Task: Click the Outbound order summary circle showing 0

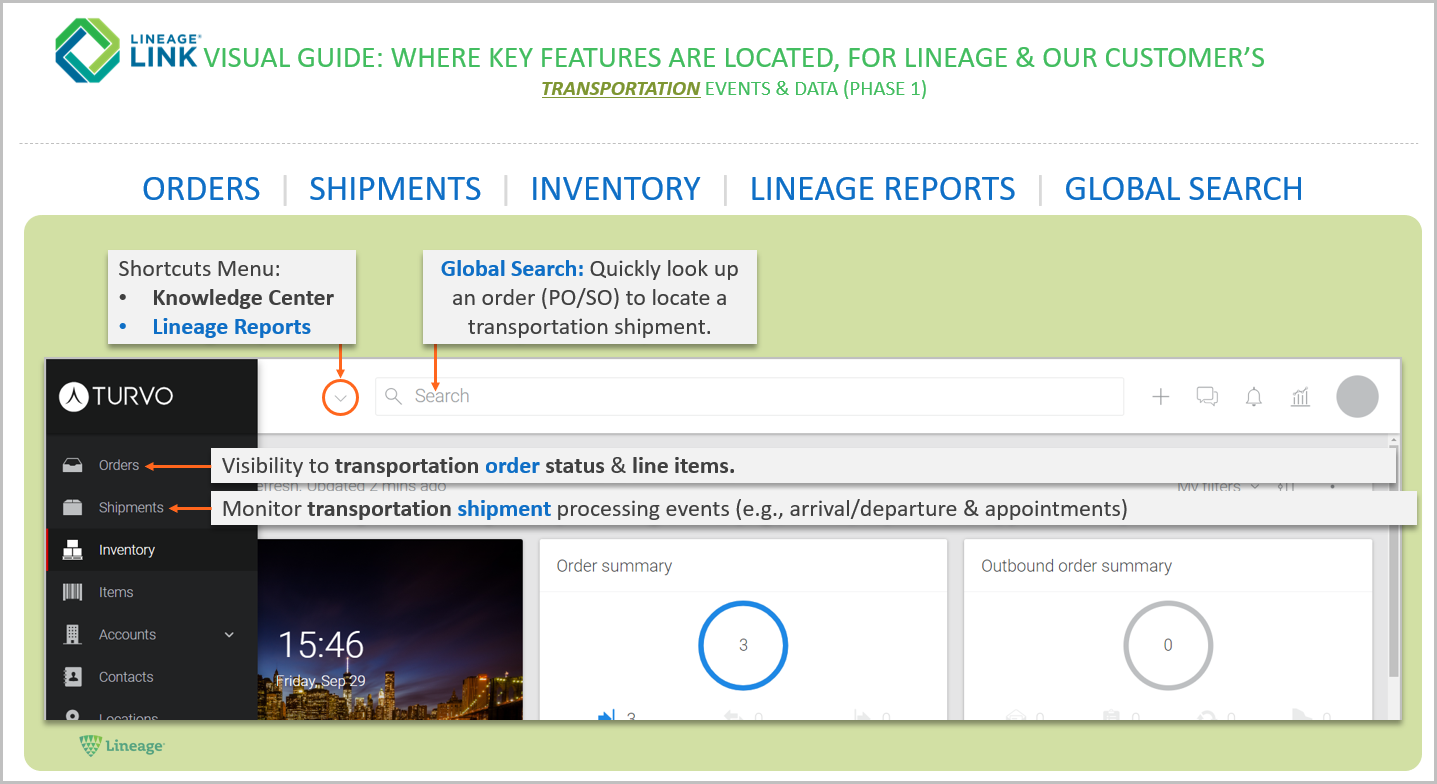Action: click(x=1168, y=645)
